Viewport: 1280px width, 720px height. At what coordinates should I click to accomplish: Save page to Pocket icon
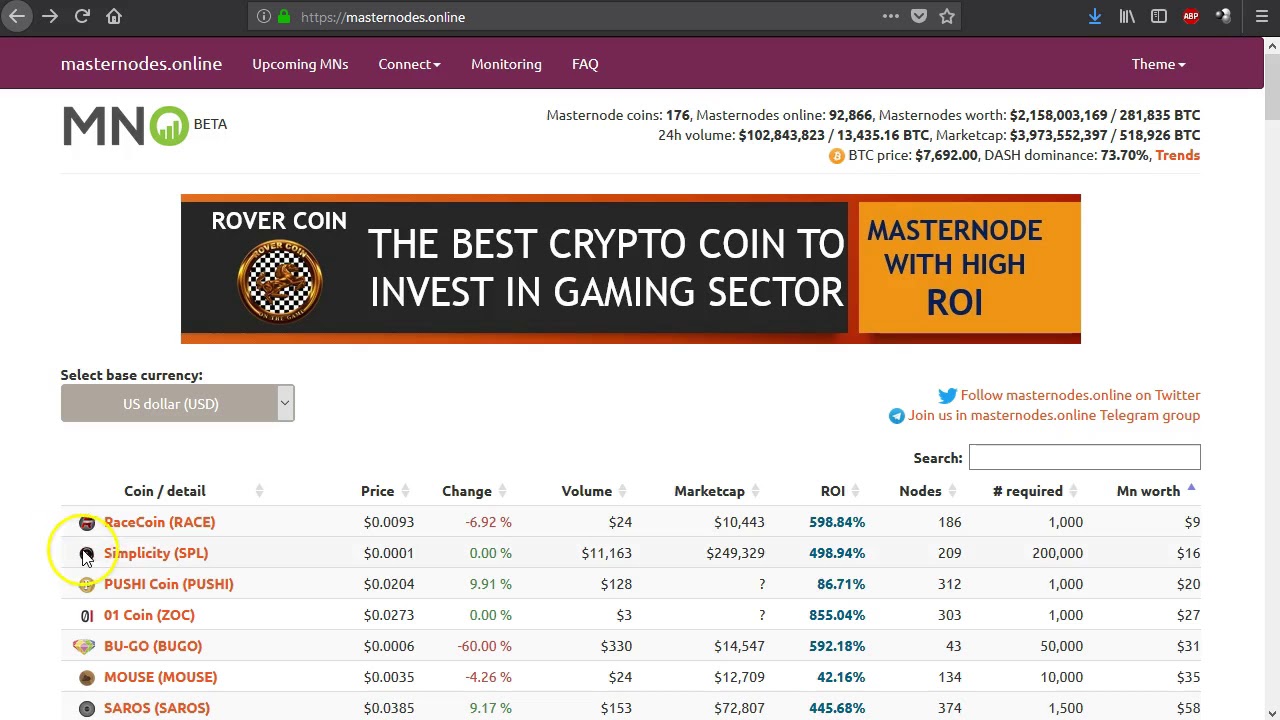pos(919,16)
